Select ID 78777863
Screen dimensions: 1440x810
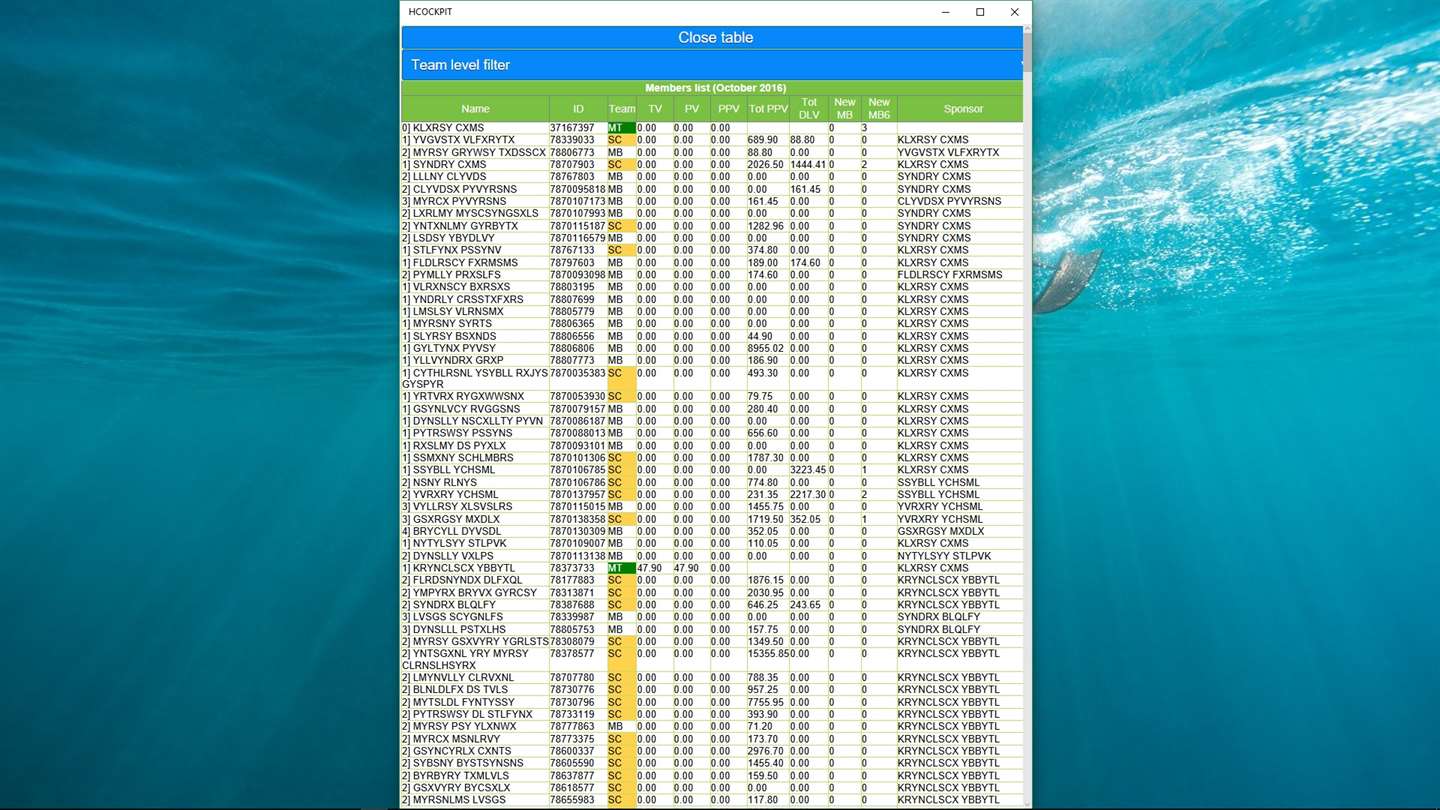click(x=572, y=727)
